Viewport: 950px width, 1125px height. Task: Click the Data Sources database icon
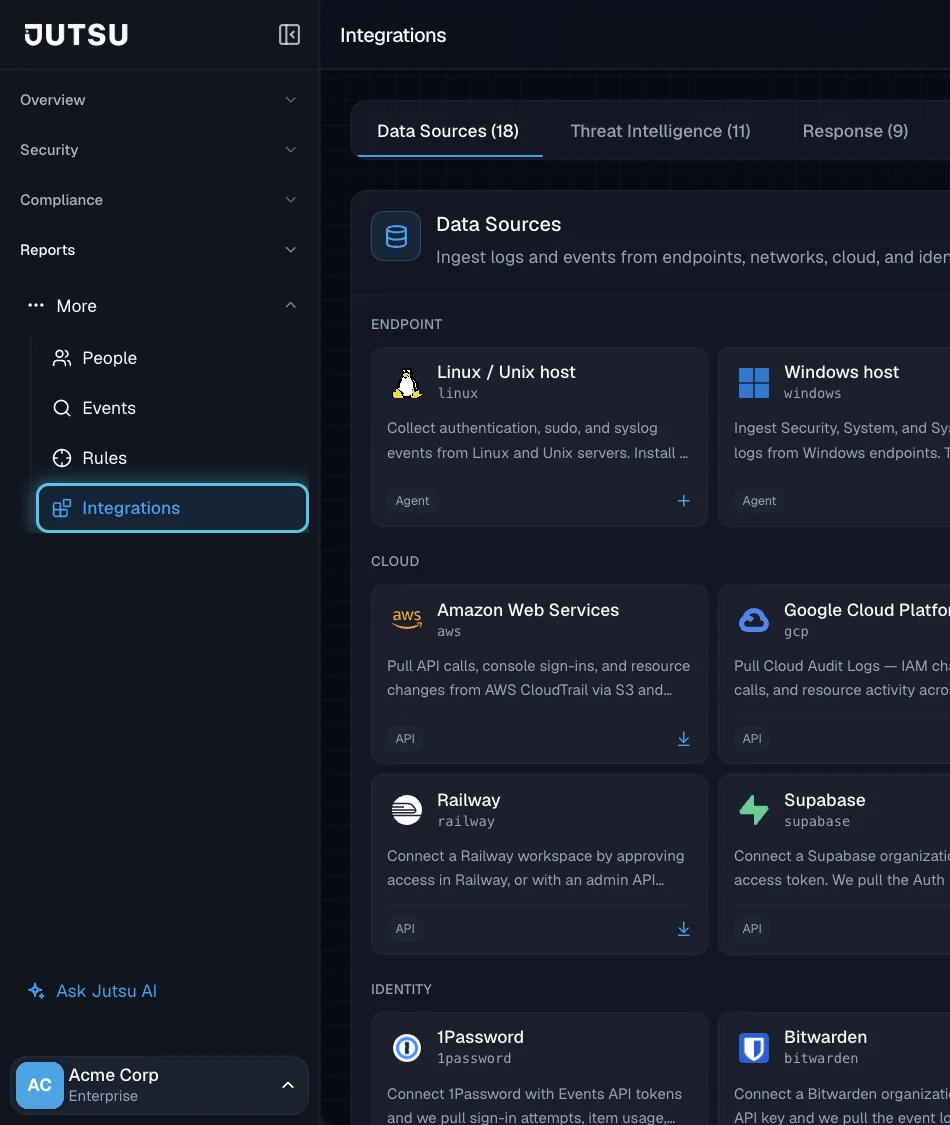point(396,236)
